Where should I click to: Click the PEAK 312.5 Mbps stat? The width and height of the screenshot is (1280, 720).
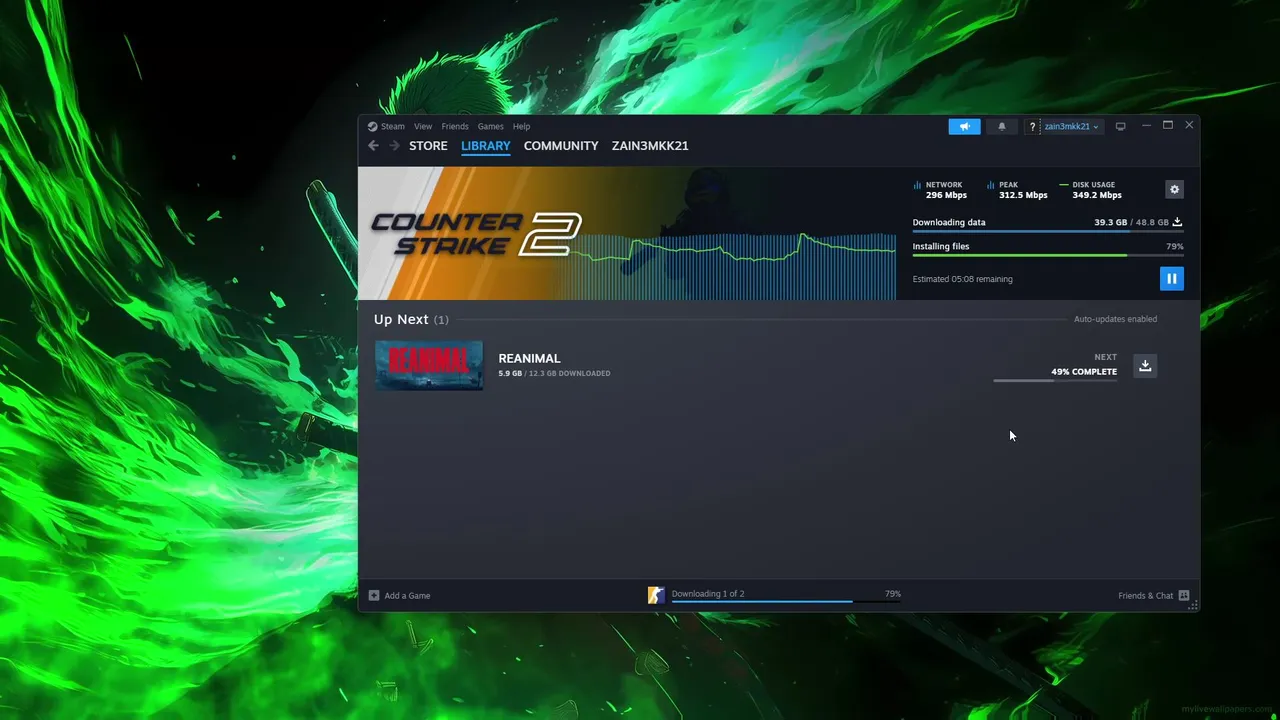(x=1017, y=190)
